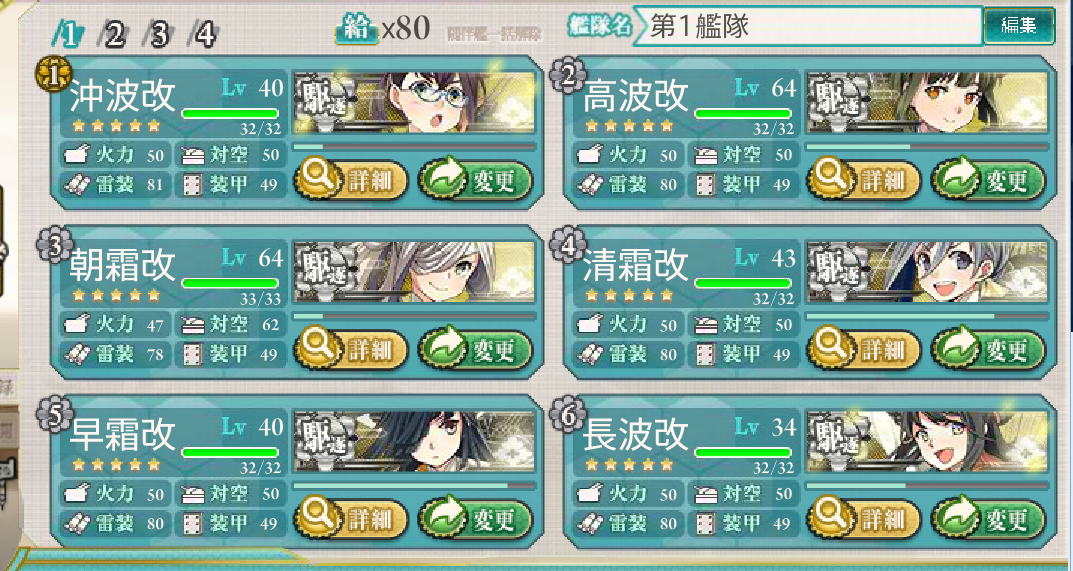Open 詳細 details for 長波改
This screenshot has width=1073, height=571.
point(864,519)
